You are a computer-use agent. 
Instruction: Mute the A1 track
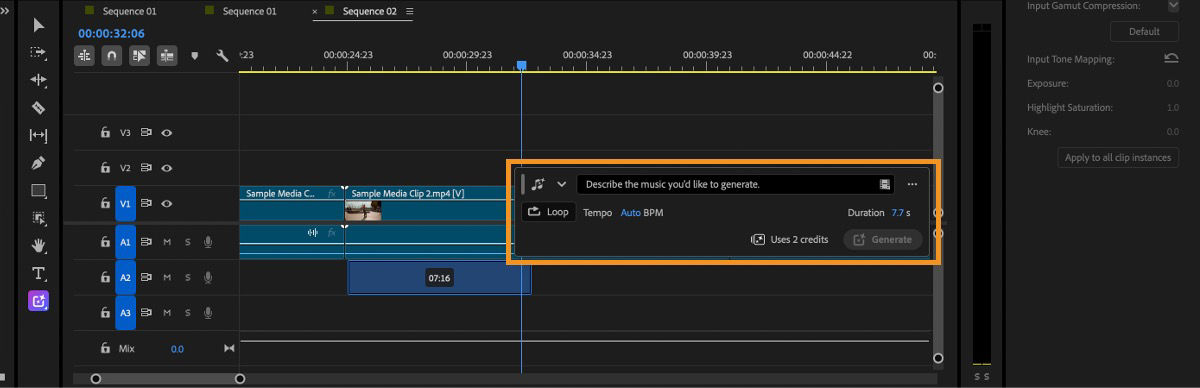click(167, 241)
